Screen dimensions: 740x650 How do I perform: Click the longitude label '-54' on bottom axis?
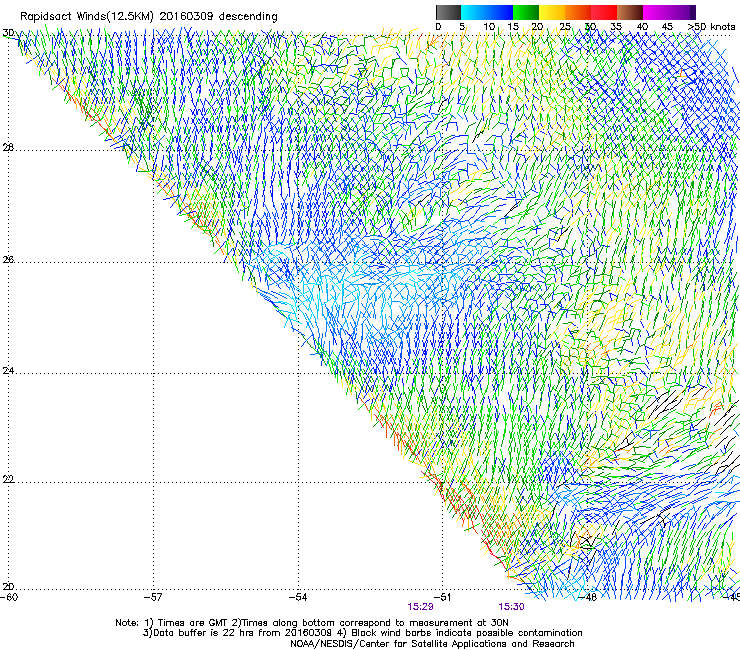pyautogui.click(x=298, y=597)
